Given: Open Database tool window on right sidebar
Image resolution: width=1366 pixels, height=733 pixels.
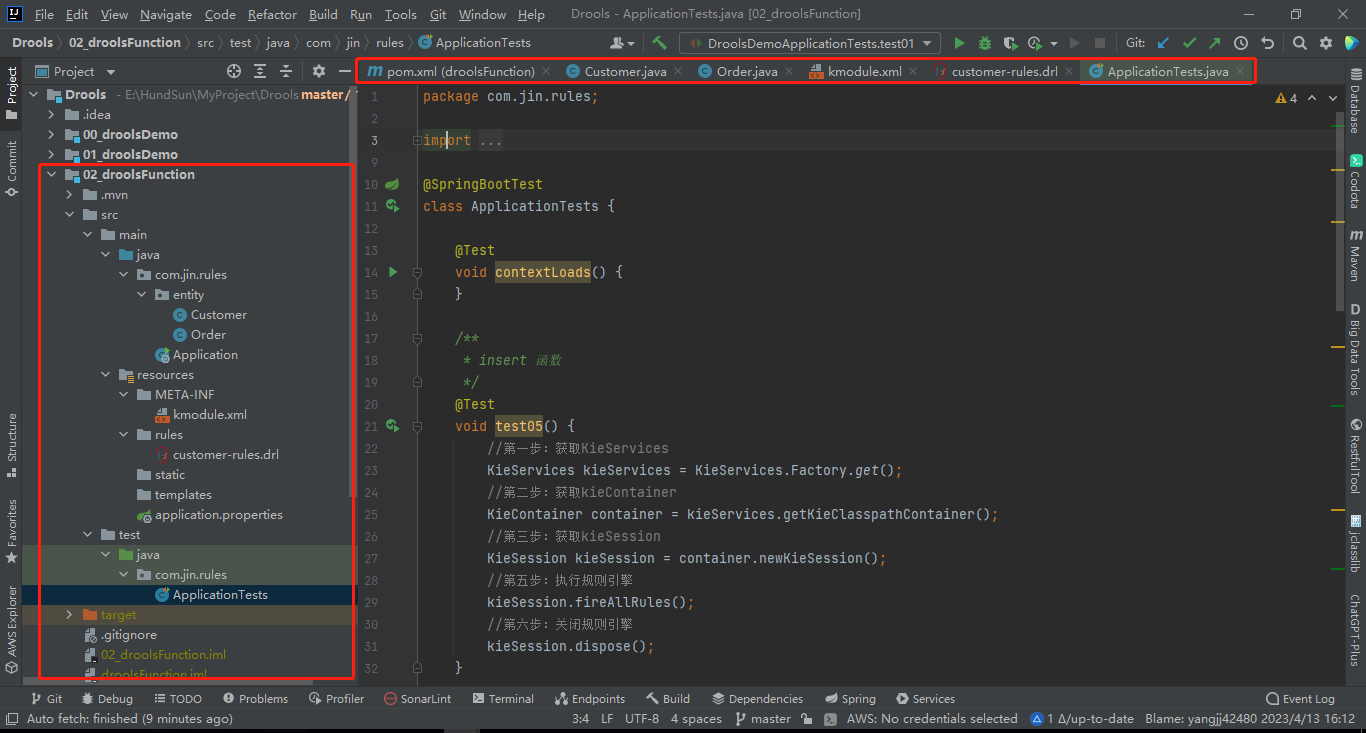Looking at the screenshot, I should click(x=1355, y=102).
